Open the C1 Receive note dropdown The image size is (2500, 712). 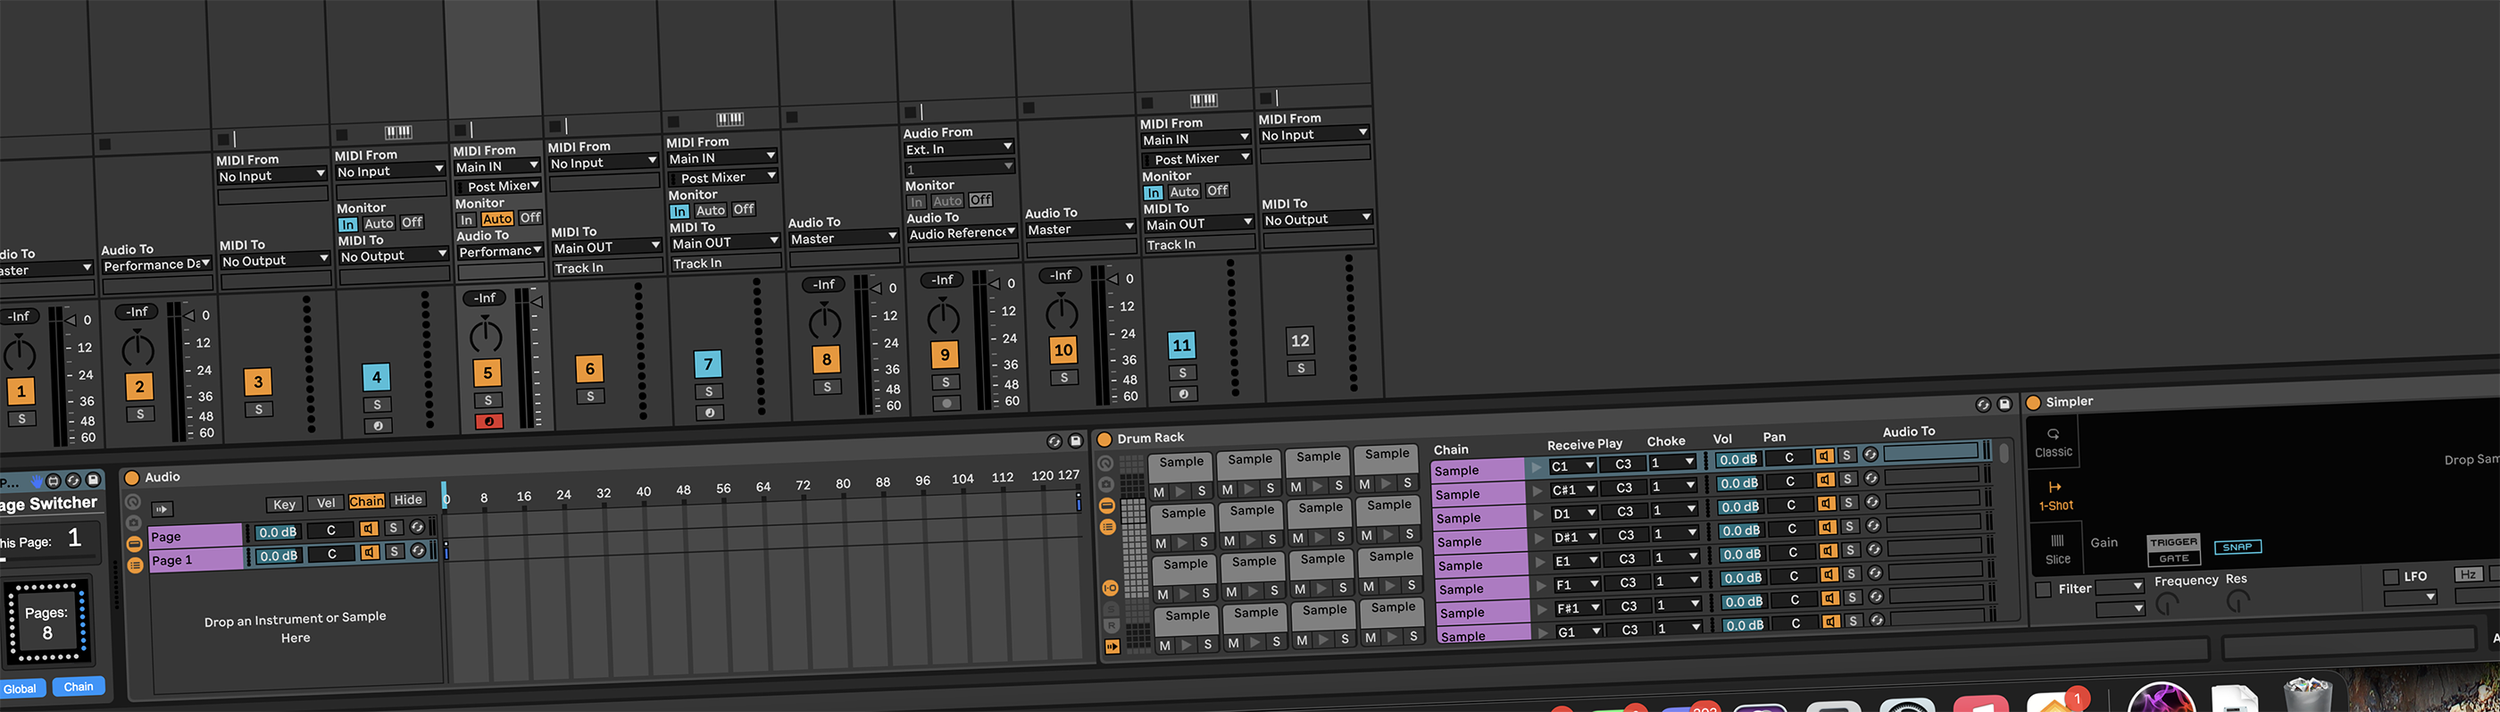point(1572,466)
